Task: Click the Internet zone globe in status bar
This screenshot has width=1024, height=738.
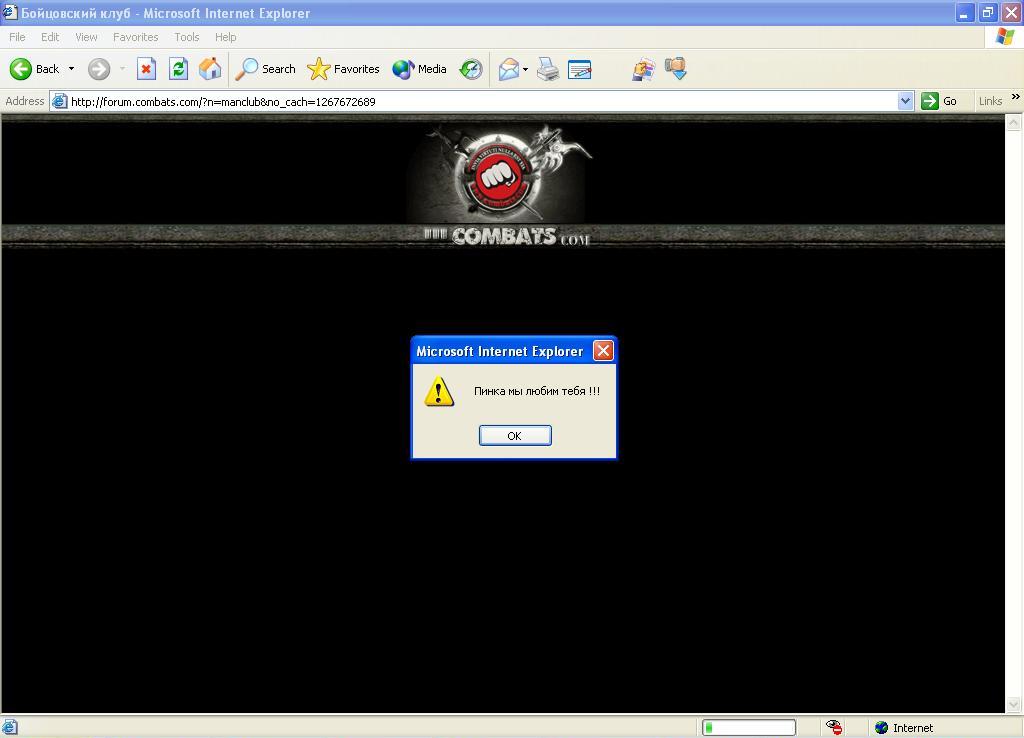Action: point(882,728)
